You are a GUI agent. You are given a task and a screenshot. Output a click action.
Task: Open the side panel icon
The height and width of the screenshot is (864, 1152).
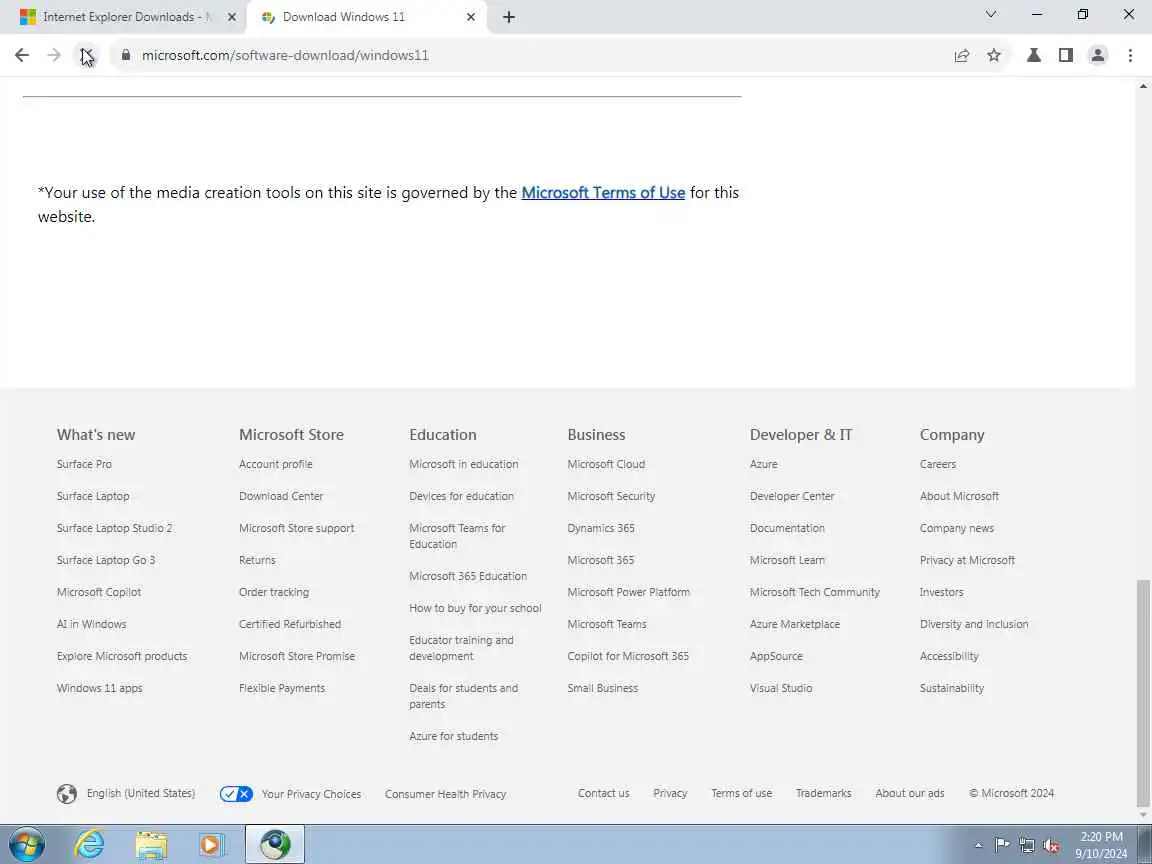[x=1065, y=55]
